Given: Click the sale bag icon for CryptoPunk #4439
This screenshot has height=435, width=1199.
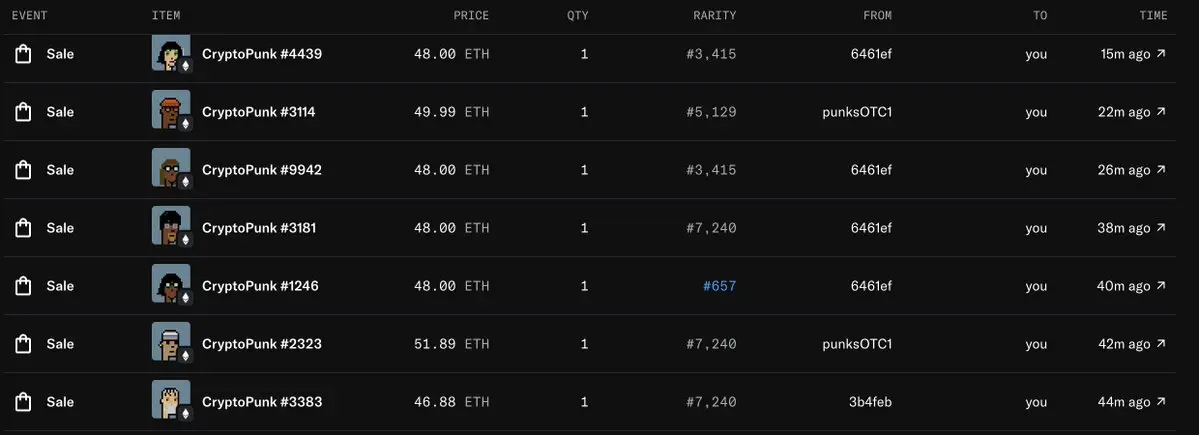Looking at the screenshot, I should pos(23,54).
